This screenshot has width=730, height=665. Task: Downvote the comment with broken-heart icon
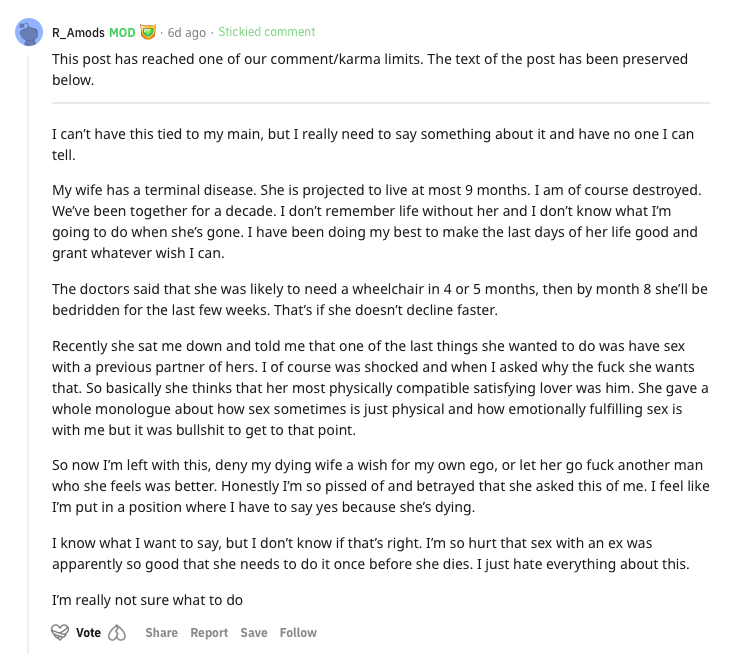click(x=117, y=633)
